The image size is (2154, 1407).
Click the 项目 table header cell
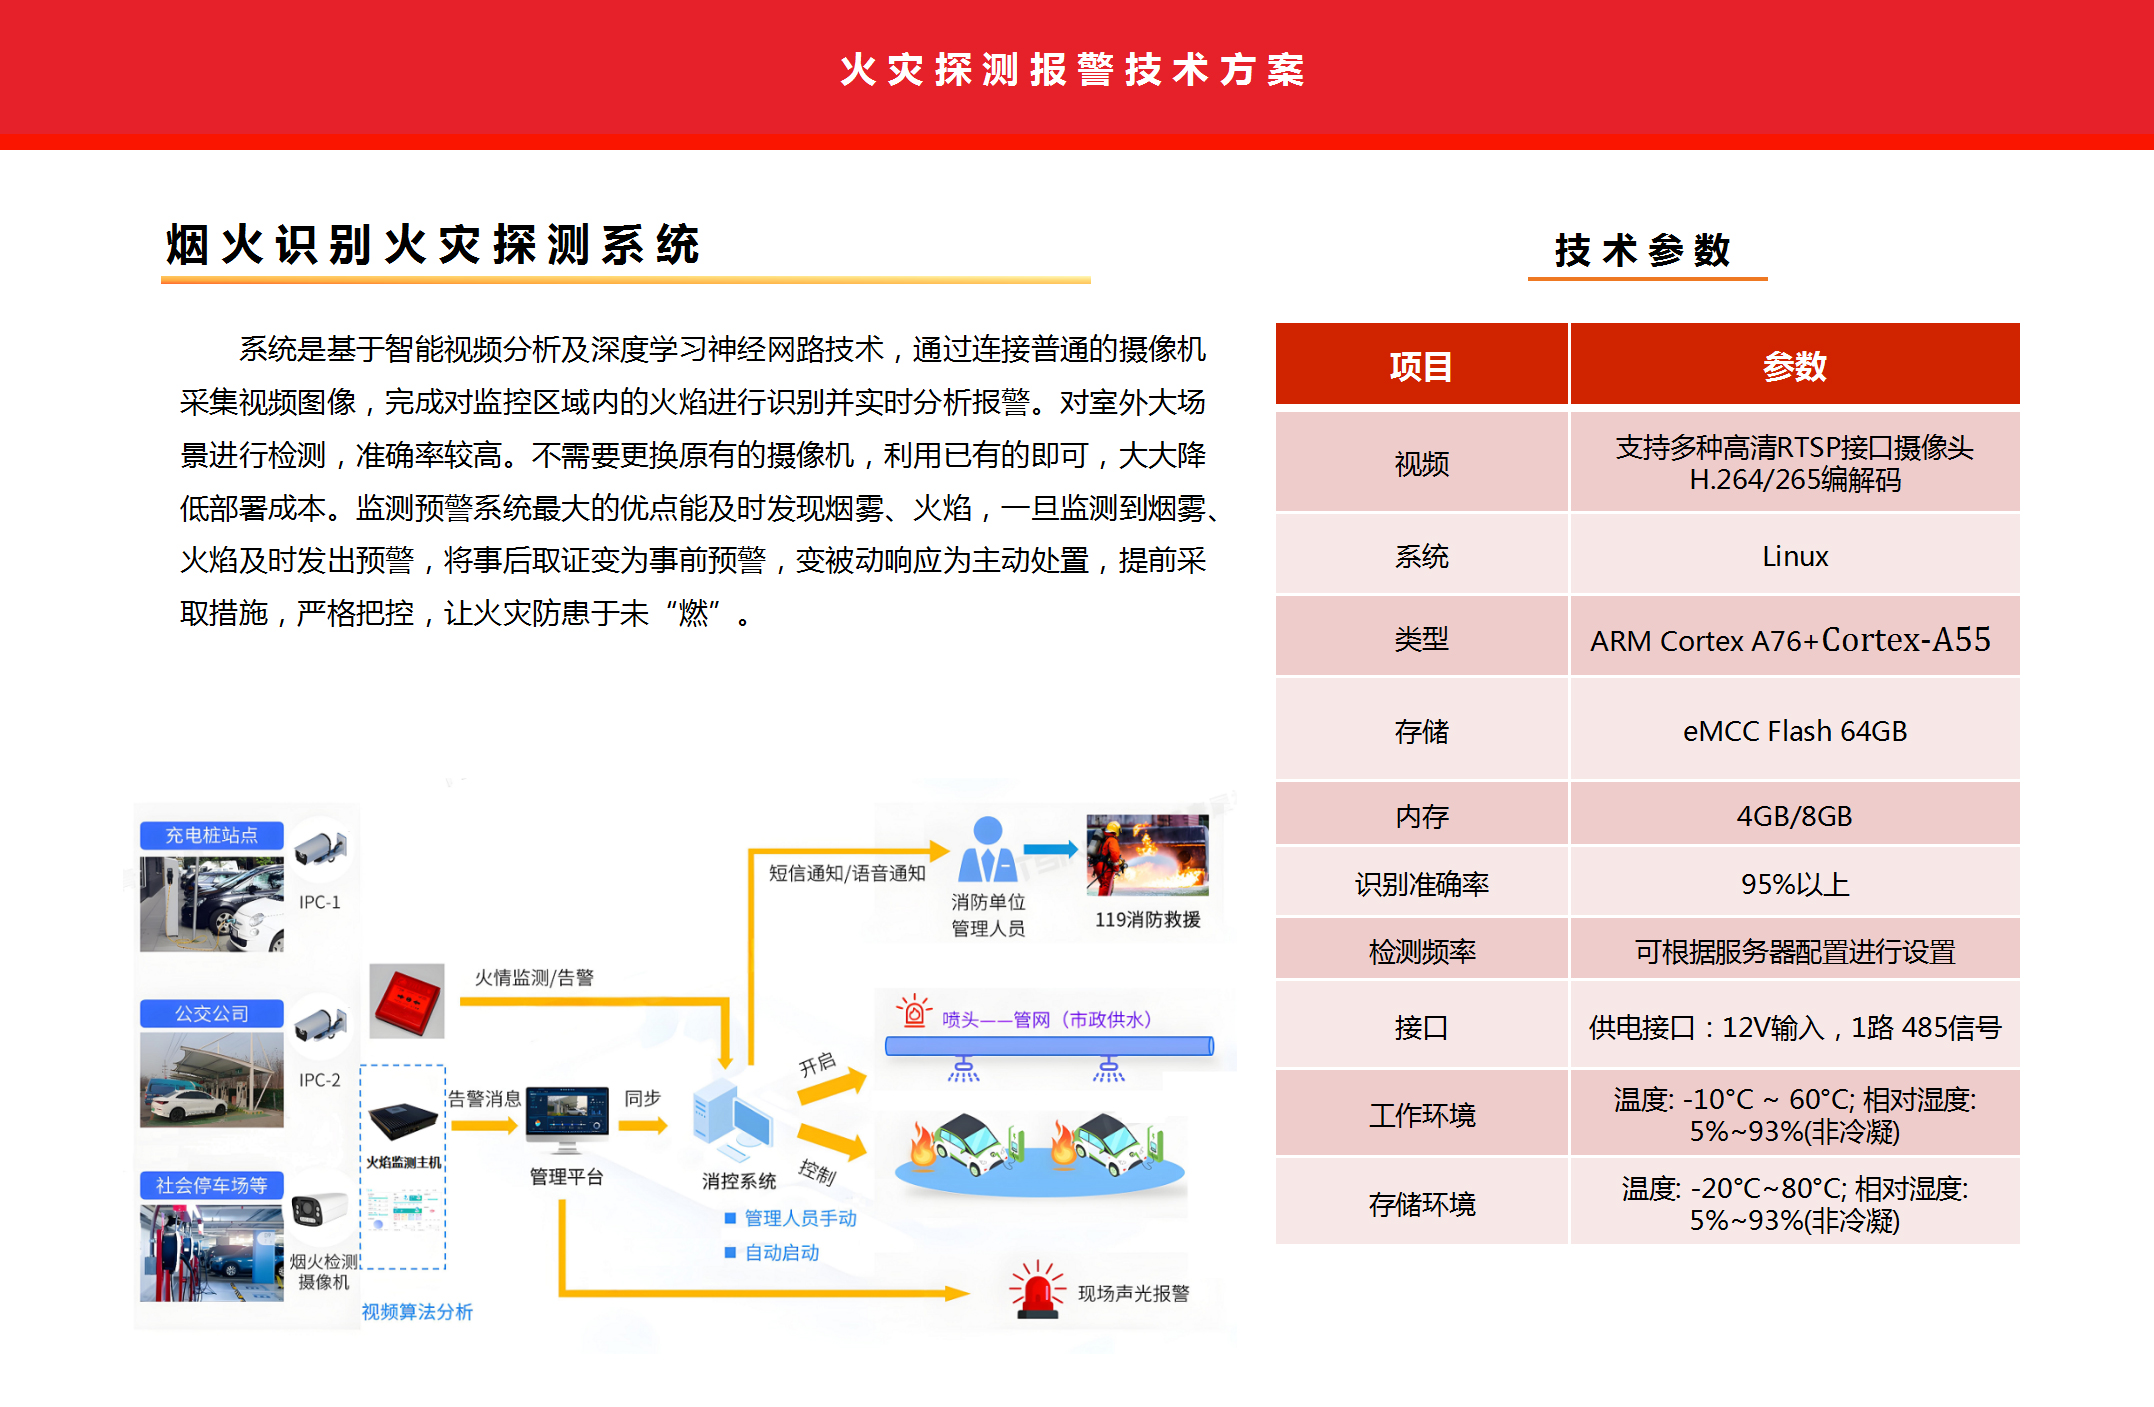[1421, 365]
